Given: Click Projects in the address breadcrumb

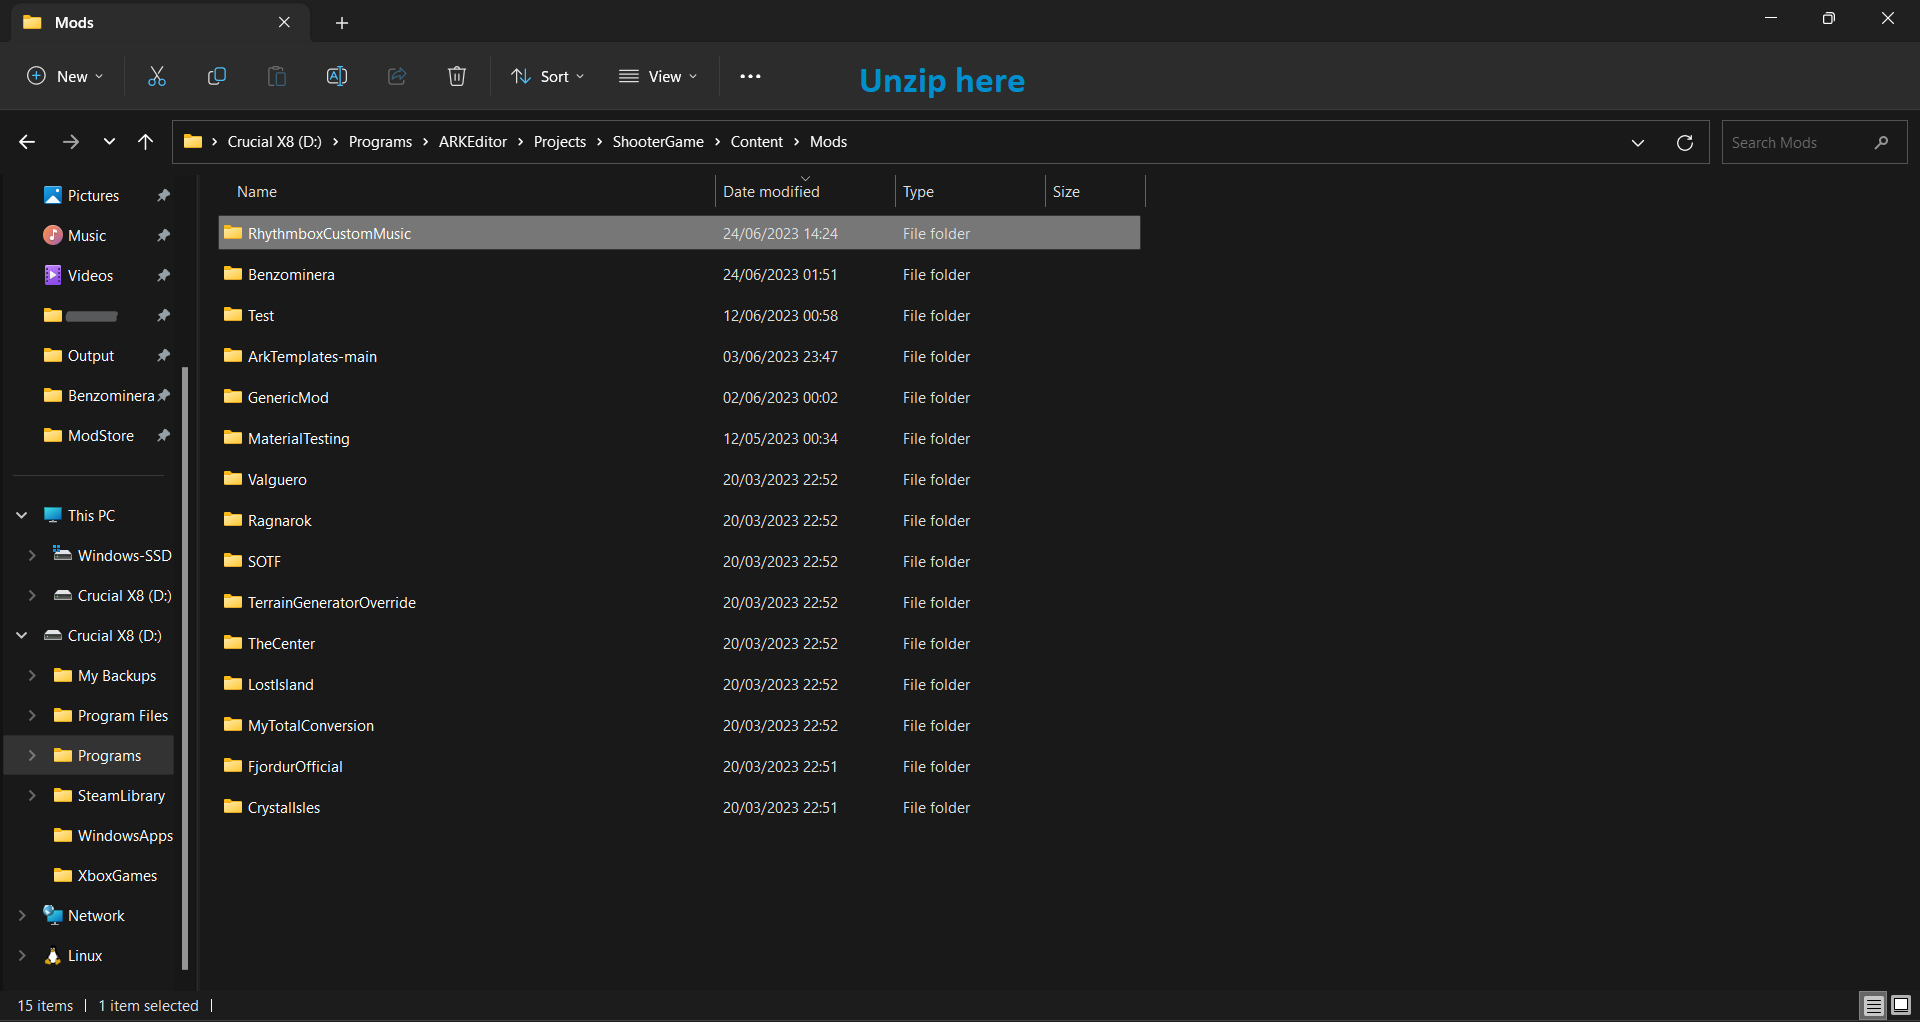Looking at the screenshot, I should pos(560,142).
